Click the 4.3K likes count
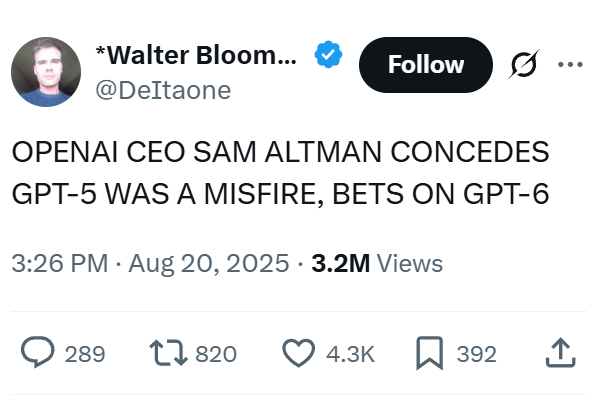 [x=350, y=353]
